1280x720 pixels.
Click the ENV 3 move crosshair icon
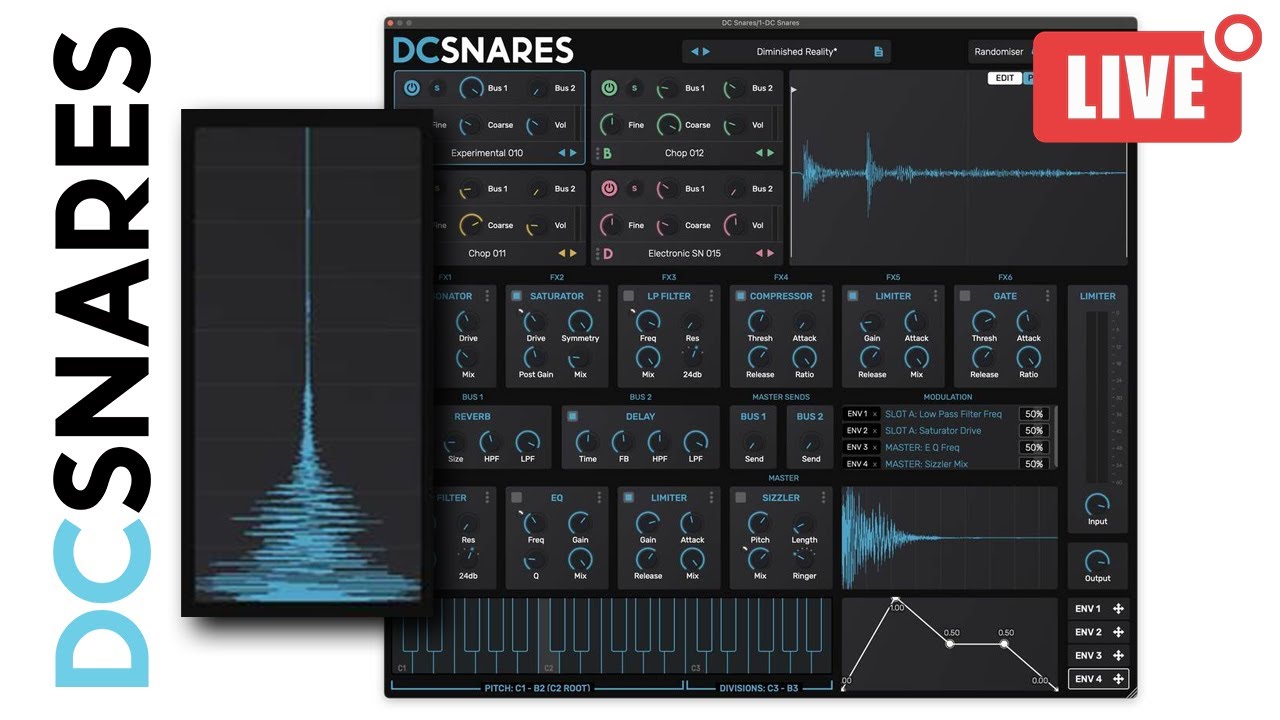coord(1118,655)
